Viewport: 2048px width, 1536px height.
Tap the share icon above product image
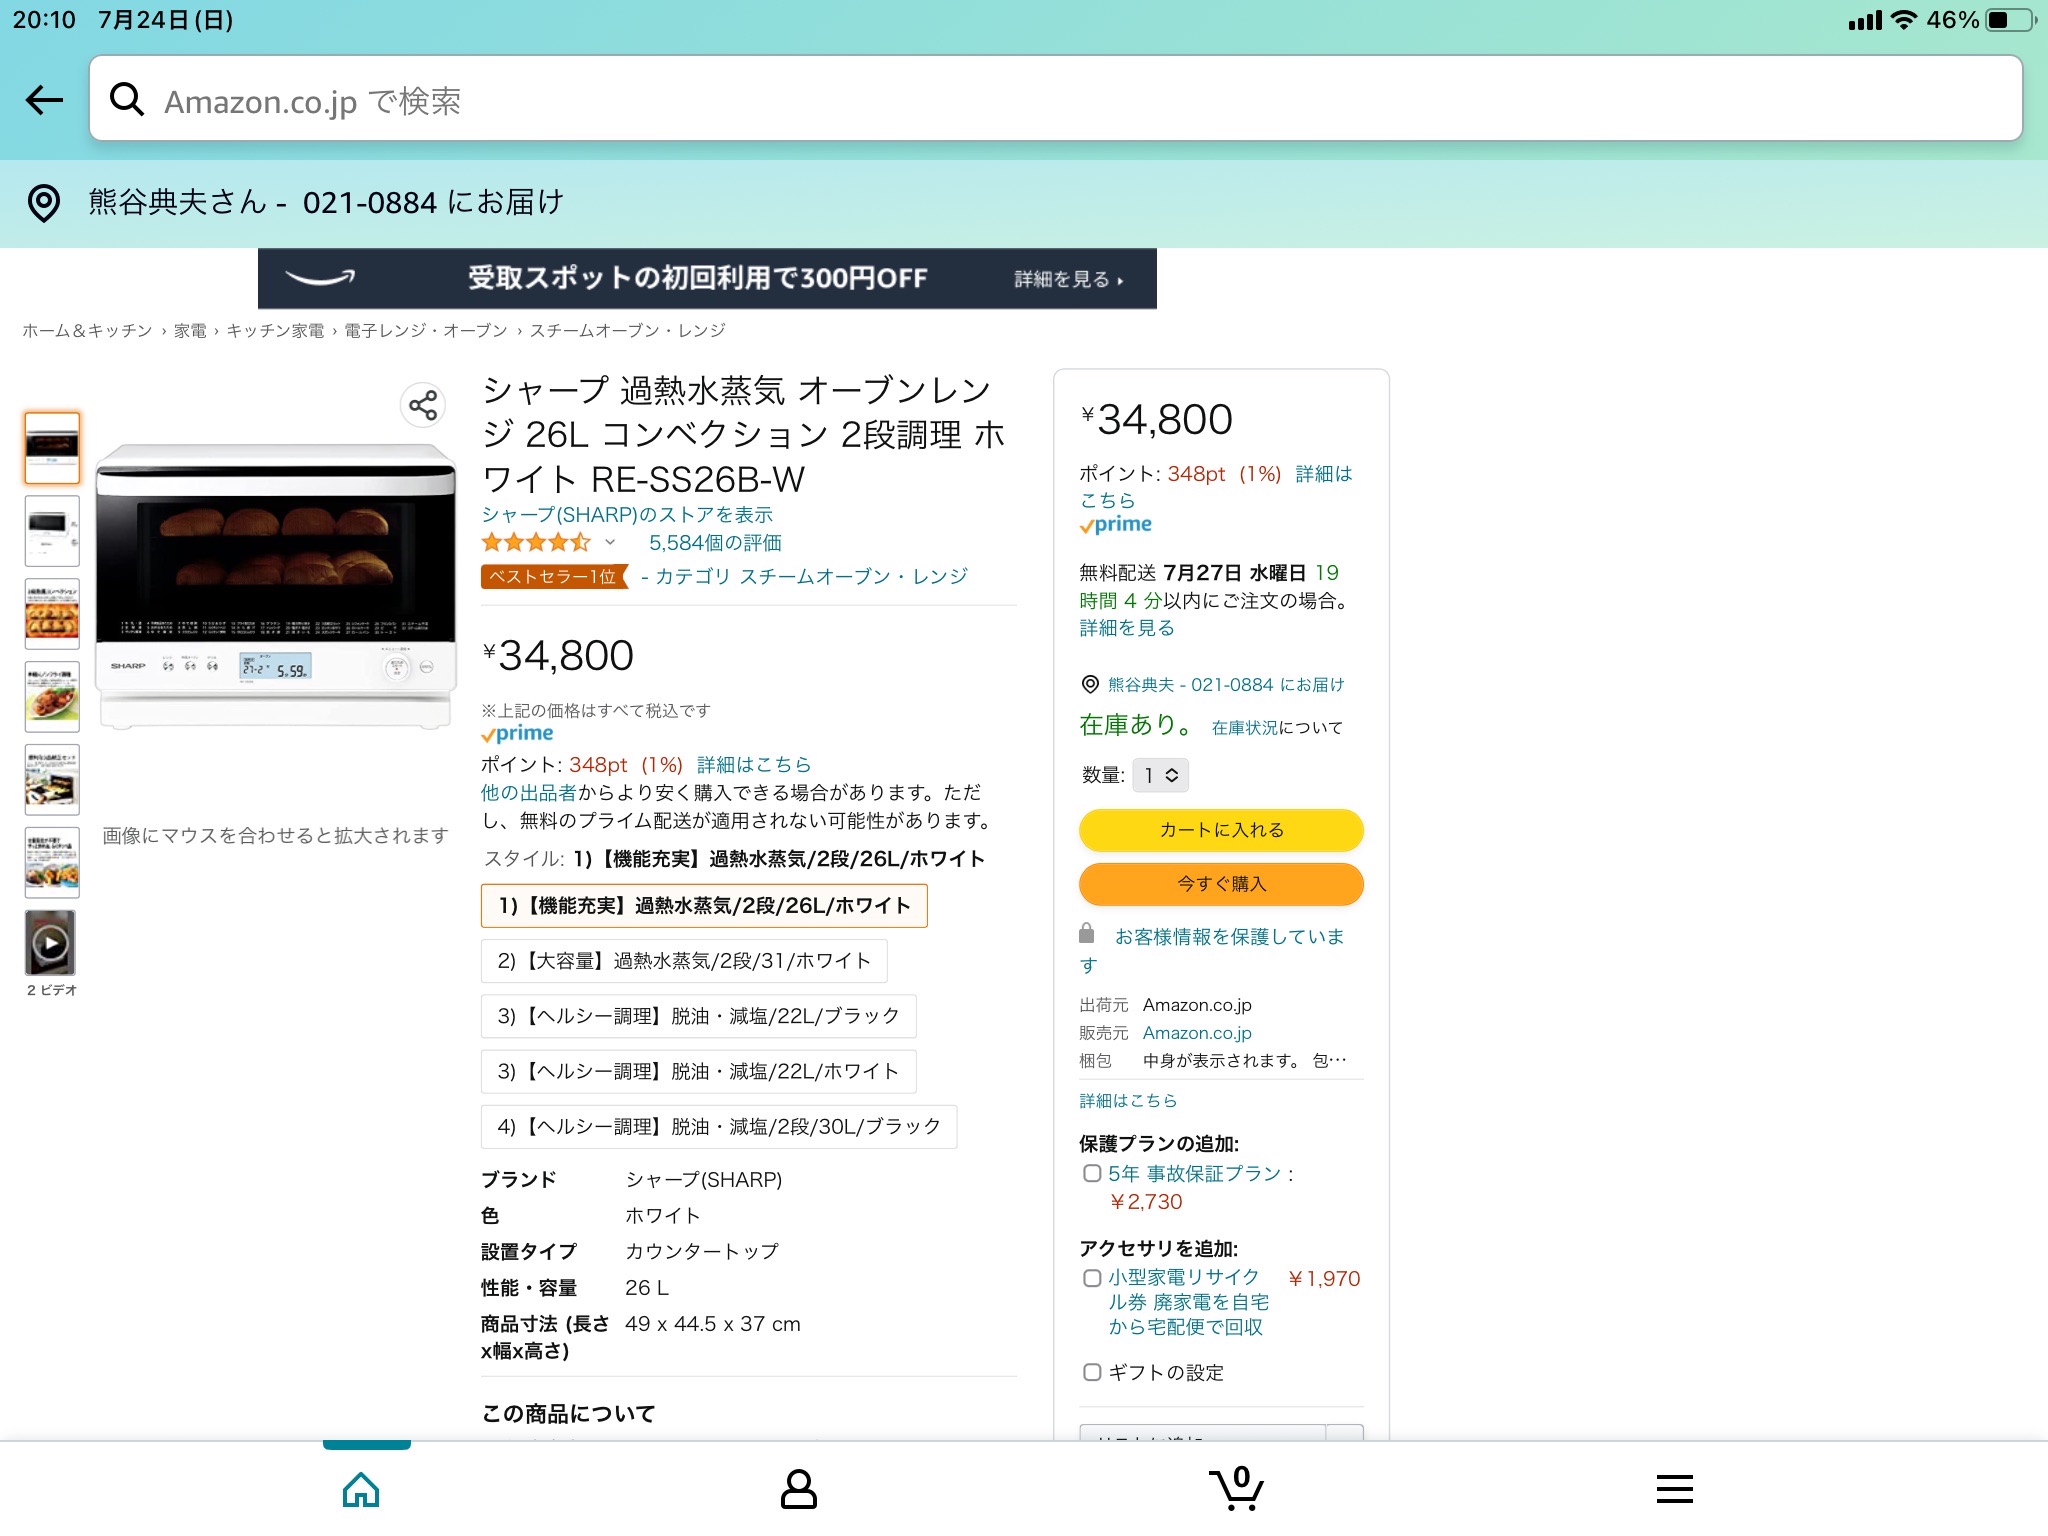[423, 405]
